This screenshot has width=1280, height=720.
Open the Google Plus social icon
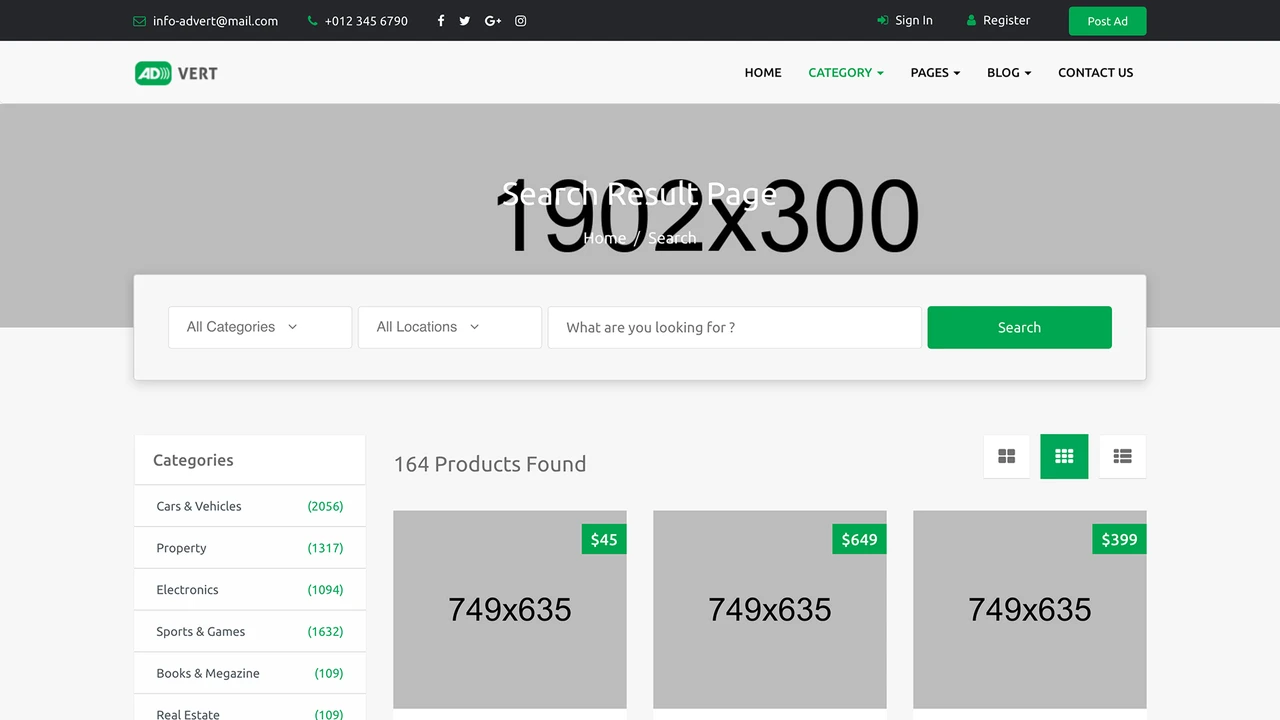[x=493, y=21]
